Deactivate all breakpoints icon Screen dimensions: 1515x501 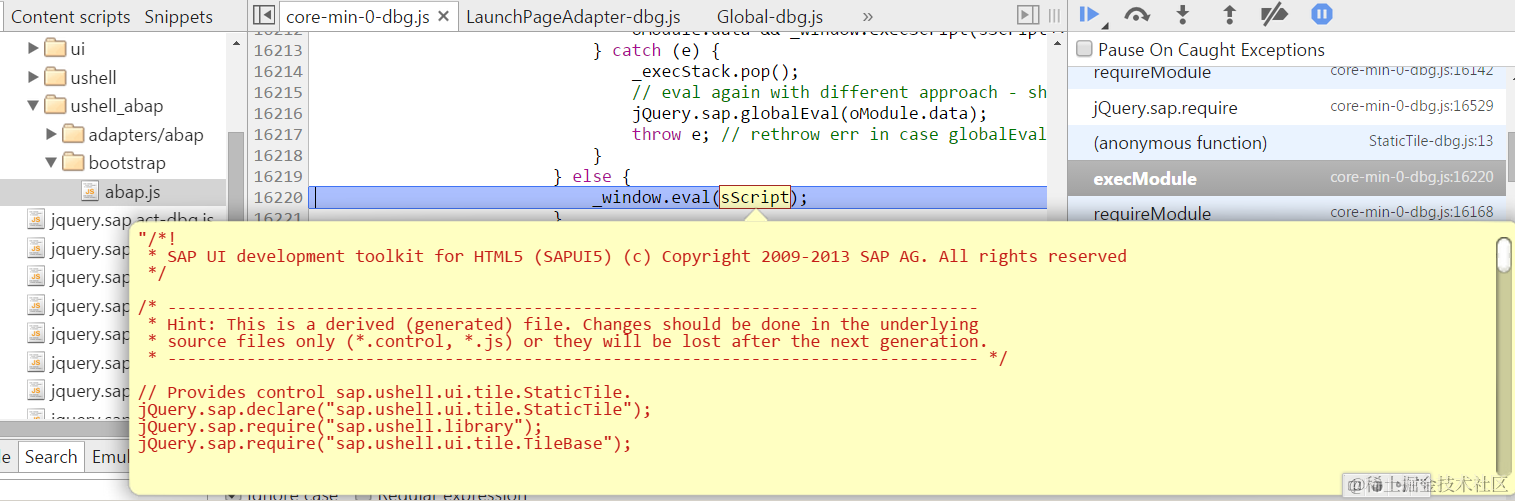tap(1274, 14)
